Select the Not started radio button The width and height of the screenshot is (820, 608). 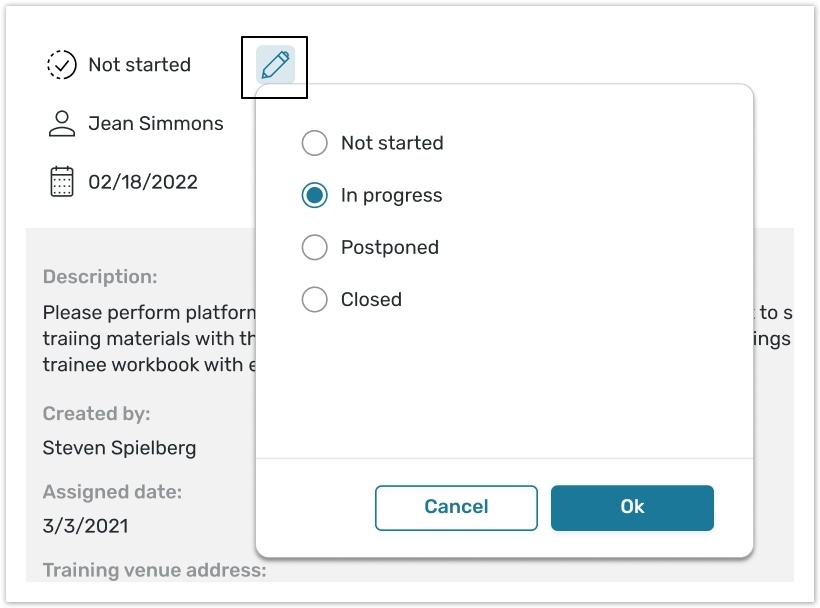pos(315,143)
